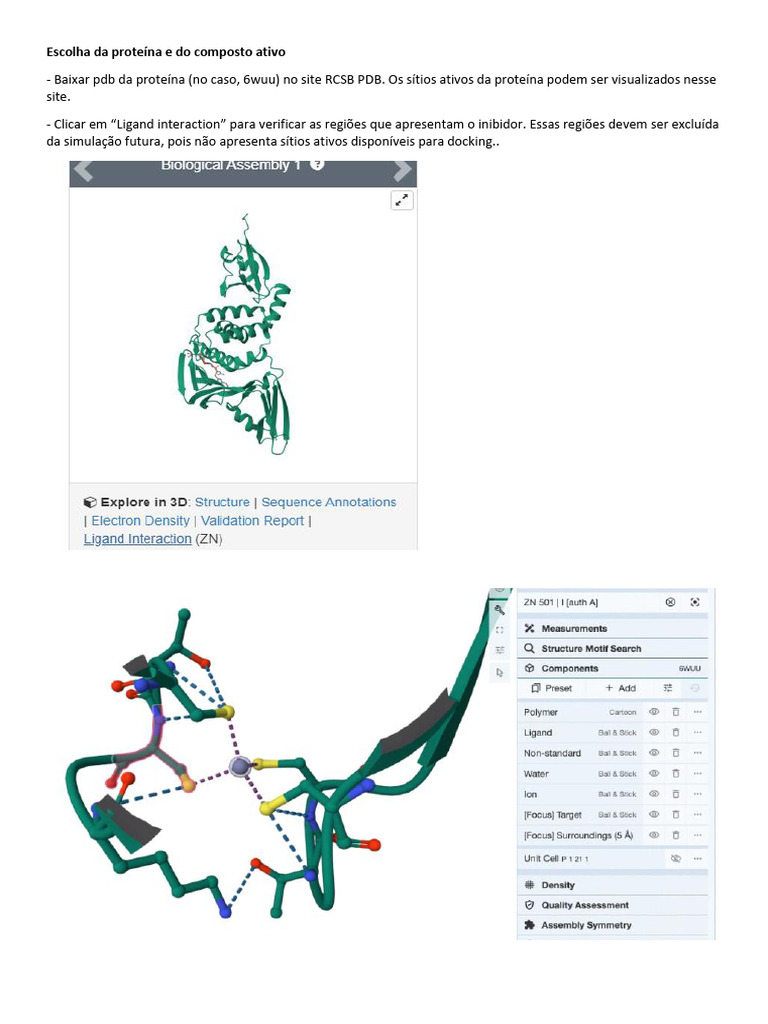The width and height of the screenshot is (768, 1024).
Task: Delete the Polymer component
Action: tap(676, 712)
